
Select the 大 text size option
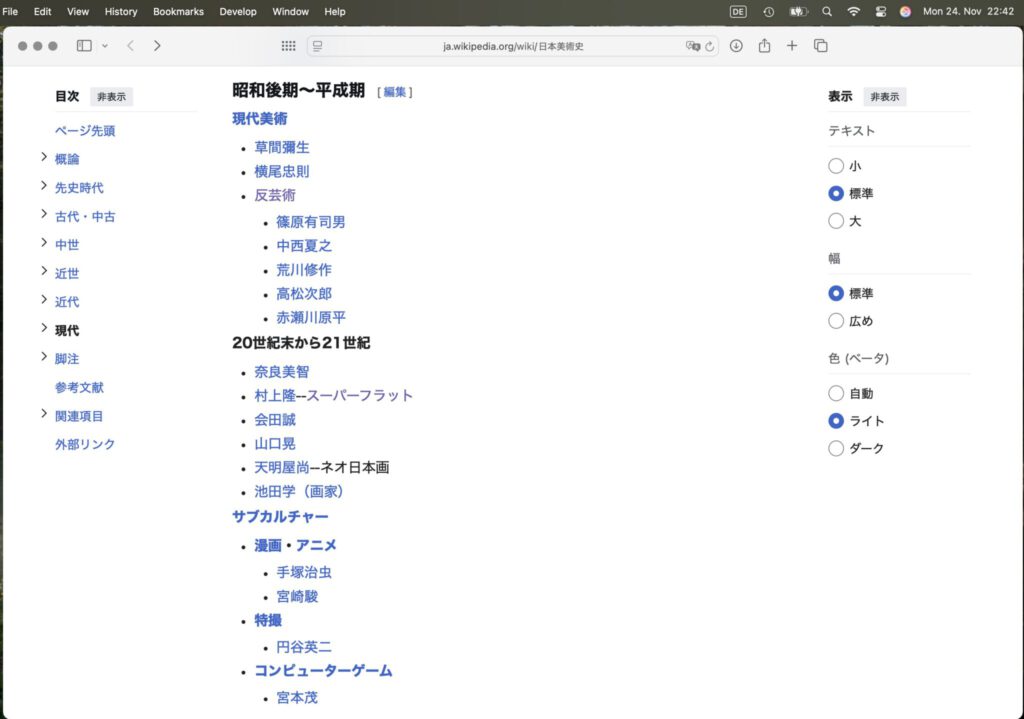pyautogui.click(x=836, y=221)
